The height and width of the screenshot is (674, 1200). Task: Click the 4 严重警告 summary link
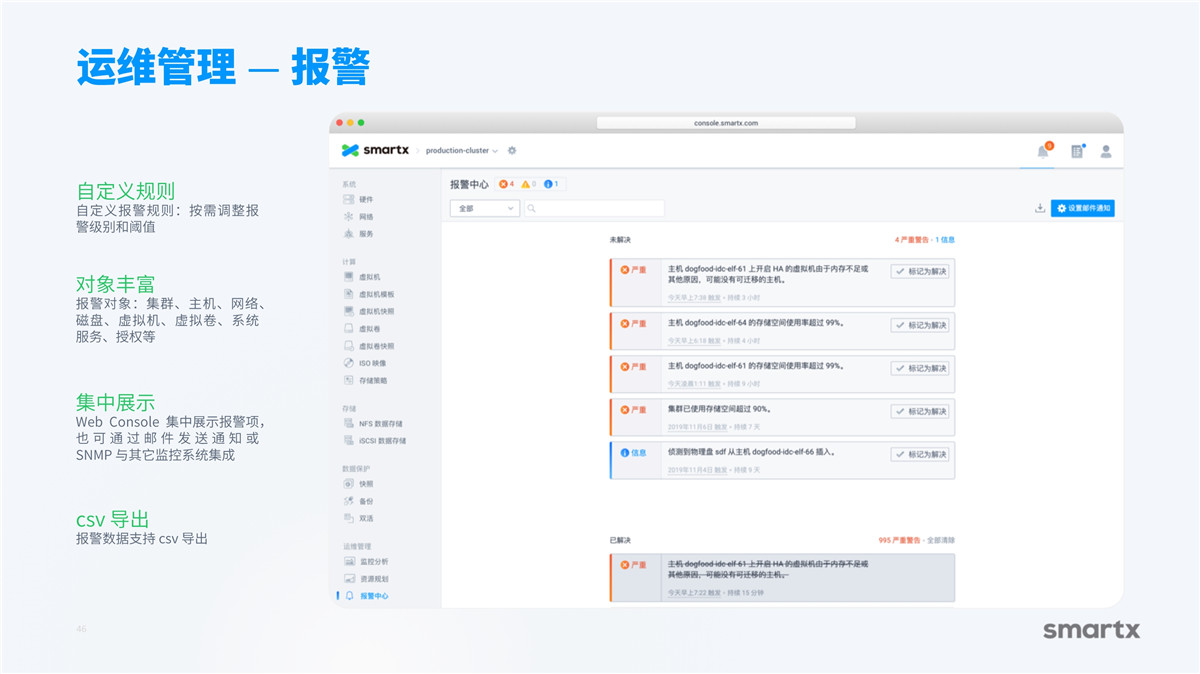pyautogui.click(x=912, y=240)
